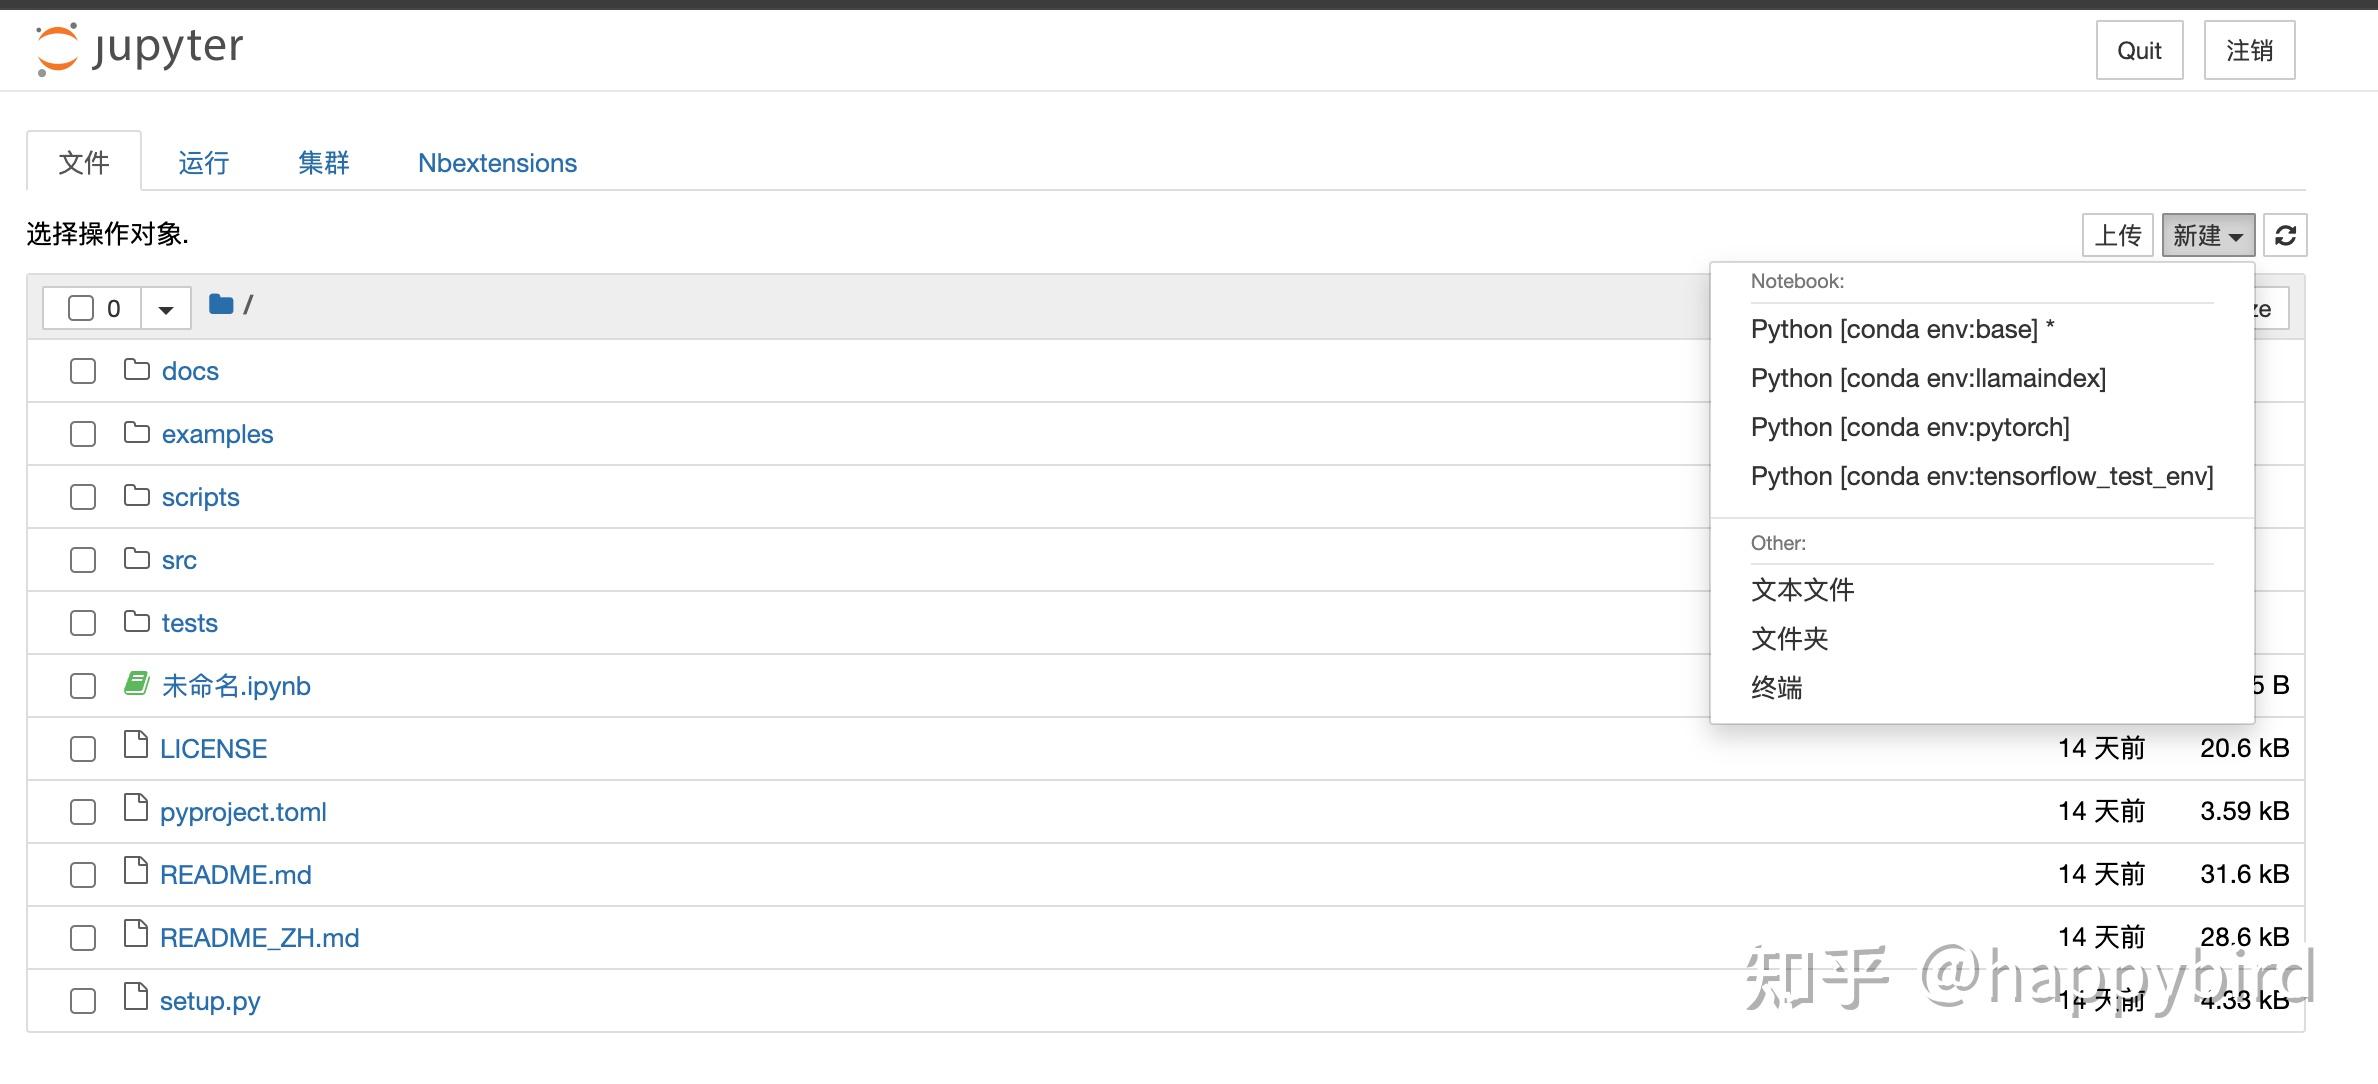The image size is (2378, 1084).
Task: Expand the selection filter dropdown arrow
Action: pyautogui.click(x=165, y=308)
